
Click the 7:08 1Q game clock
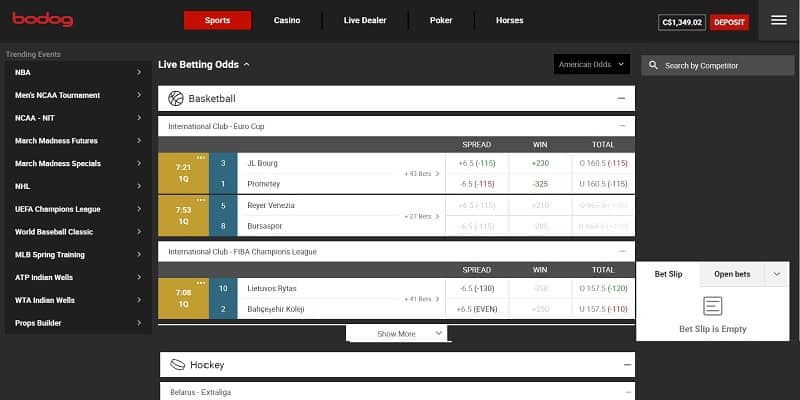[x=183, y=298]
